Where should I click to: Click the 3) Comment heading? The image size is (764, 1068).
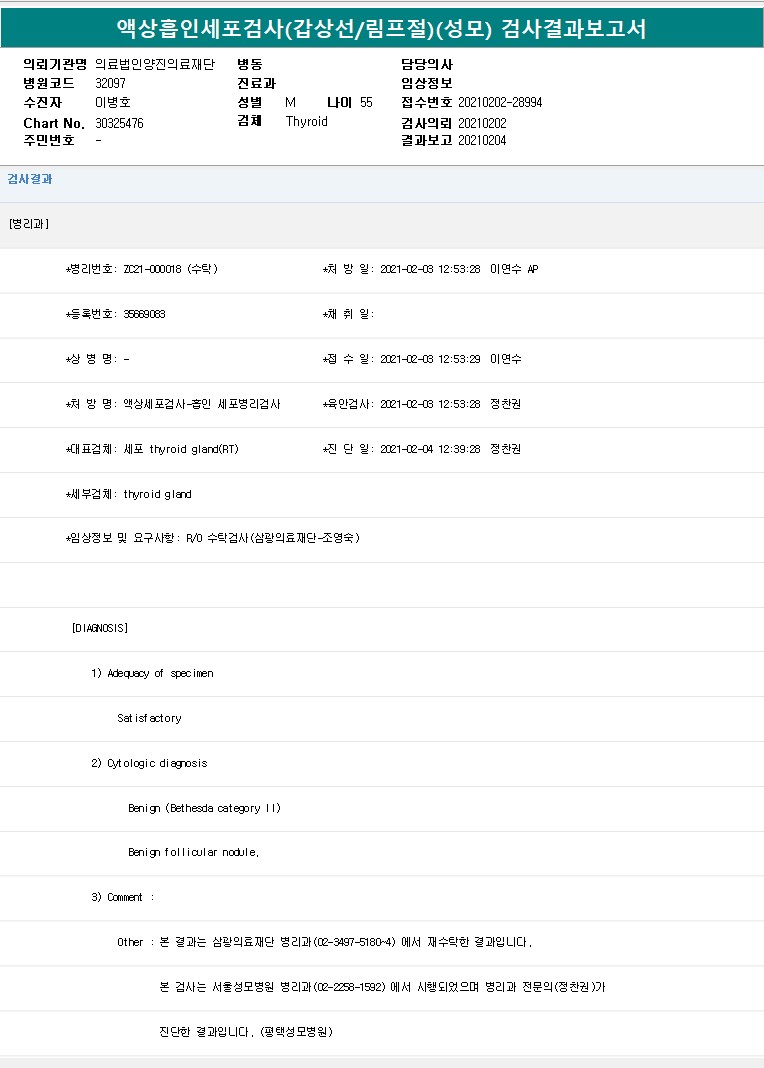[123, 897]
